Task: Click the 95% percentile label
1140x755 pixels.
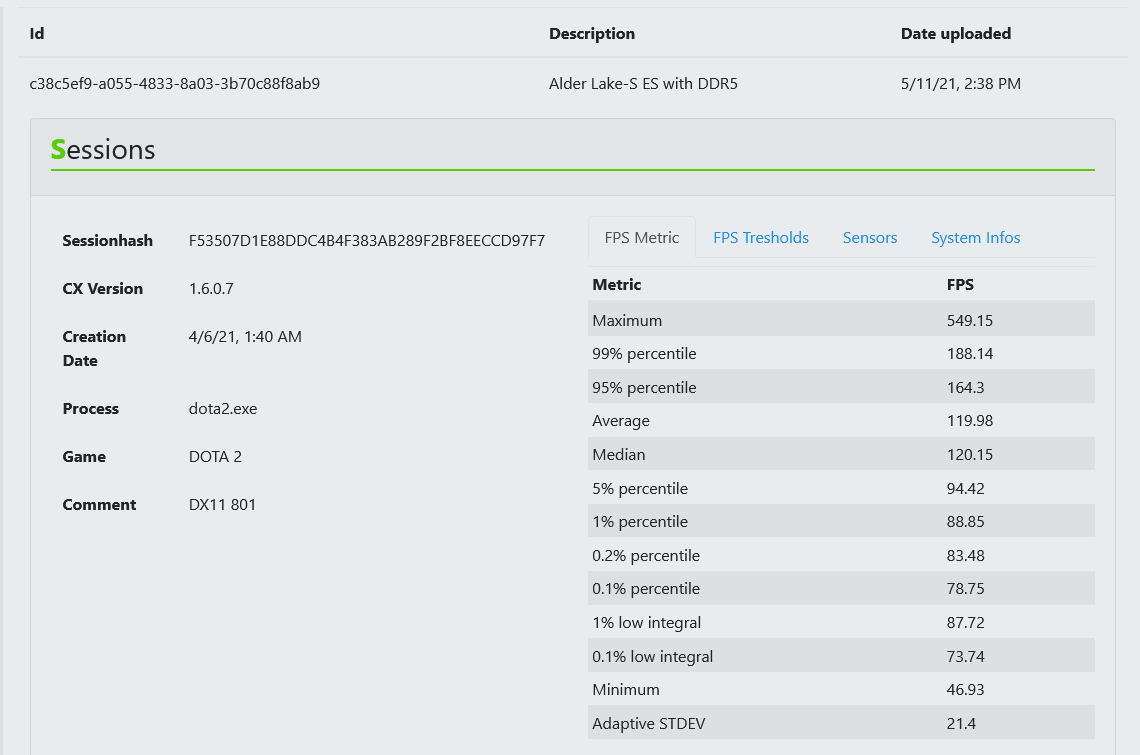Action: pos(644,388)
